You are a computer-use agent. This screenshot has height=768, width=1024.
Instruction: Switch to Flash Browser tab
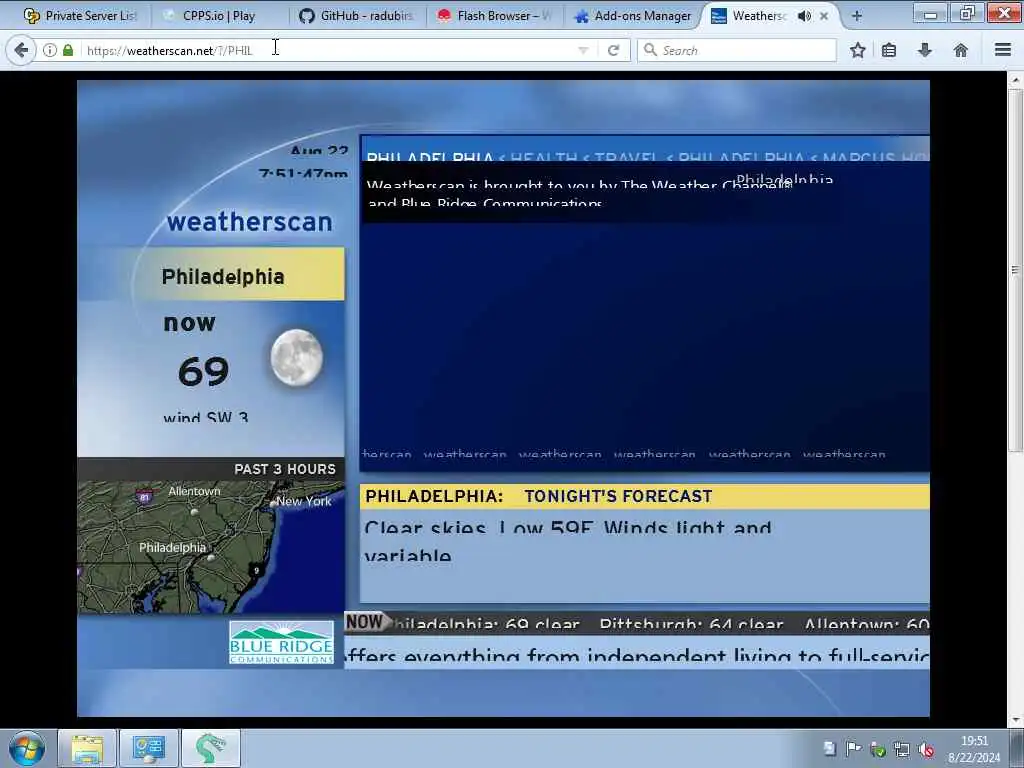click(495, 16)
